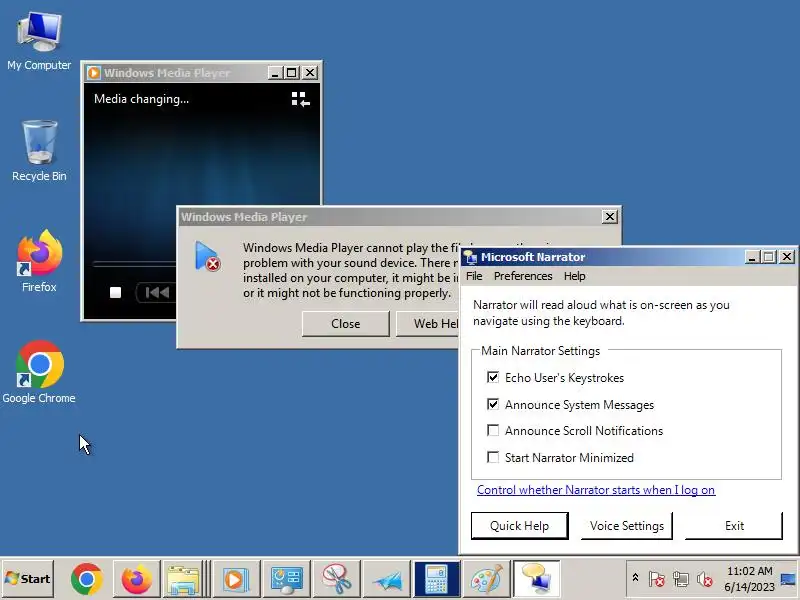Viewport: 800px width, 600px height.
Task: Click the Quick Help button
Action: [x=519, y=526]
